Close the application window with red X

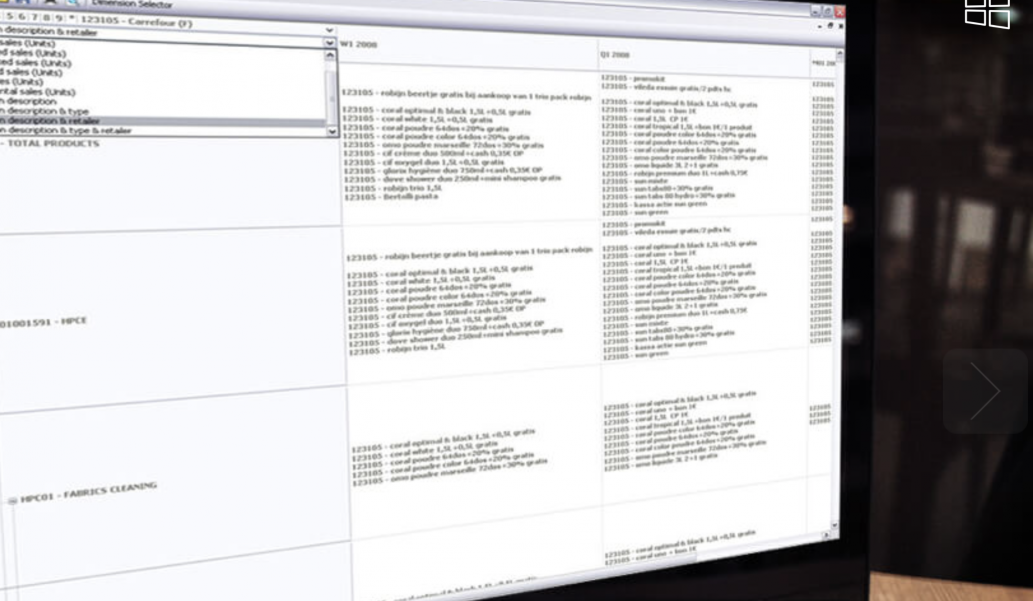[x=839, y=12]
